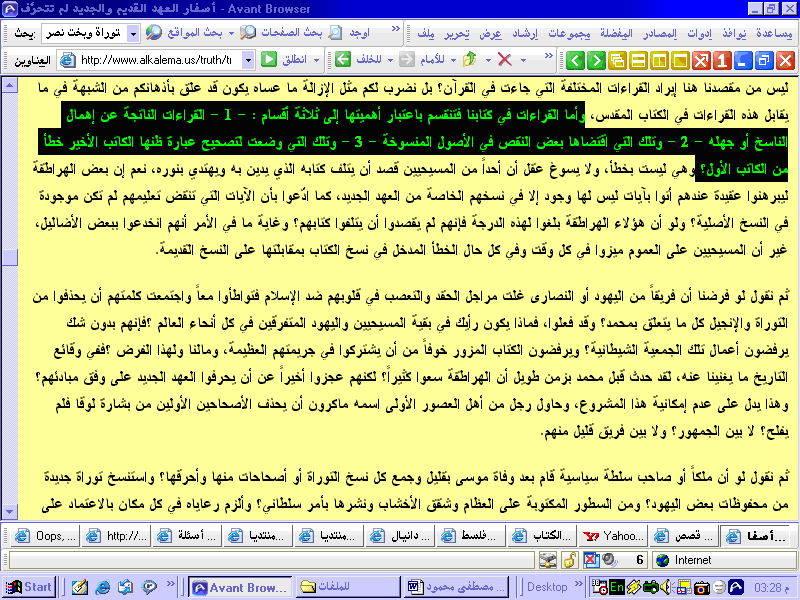This screenshot has width=800, height=600.
Task: Click the yellow Cascade windows icon
Action: (x=616, y=60)
